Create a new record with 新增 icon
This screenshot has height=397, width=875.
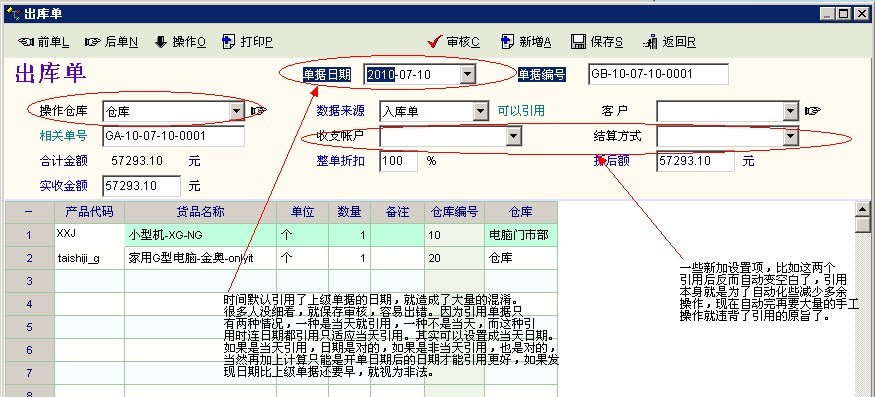tap(526, 42)
